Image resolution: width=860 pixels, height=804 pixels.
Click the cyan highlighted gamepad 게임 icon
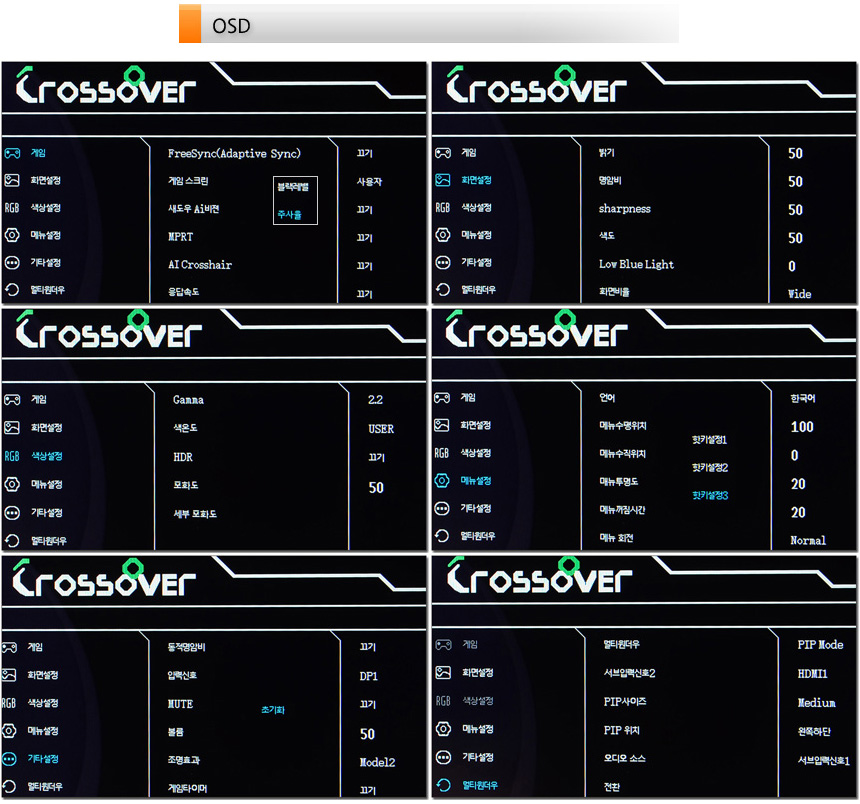pyautogui.click(x=12, y=153)
